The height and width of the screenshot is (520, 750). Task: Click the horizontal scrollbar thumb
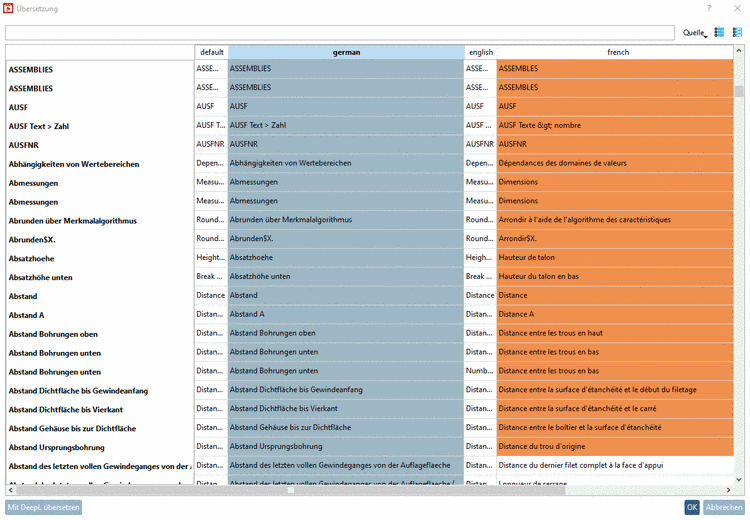pyautogui.click(x=291, y=490)
